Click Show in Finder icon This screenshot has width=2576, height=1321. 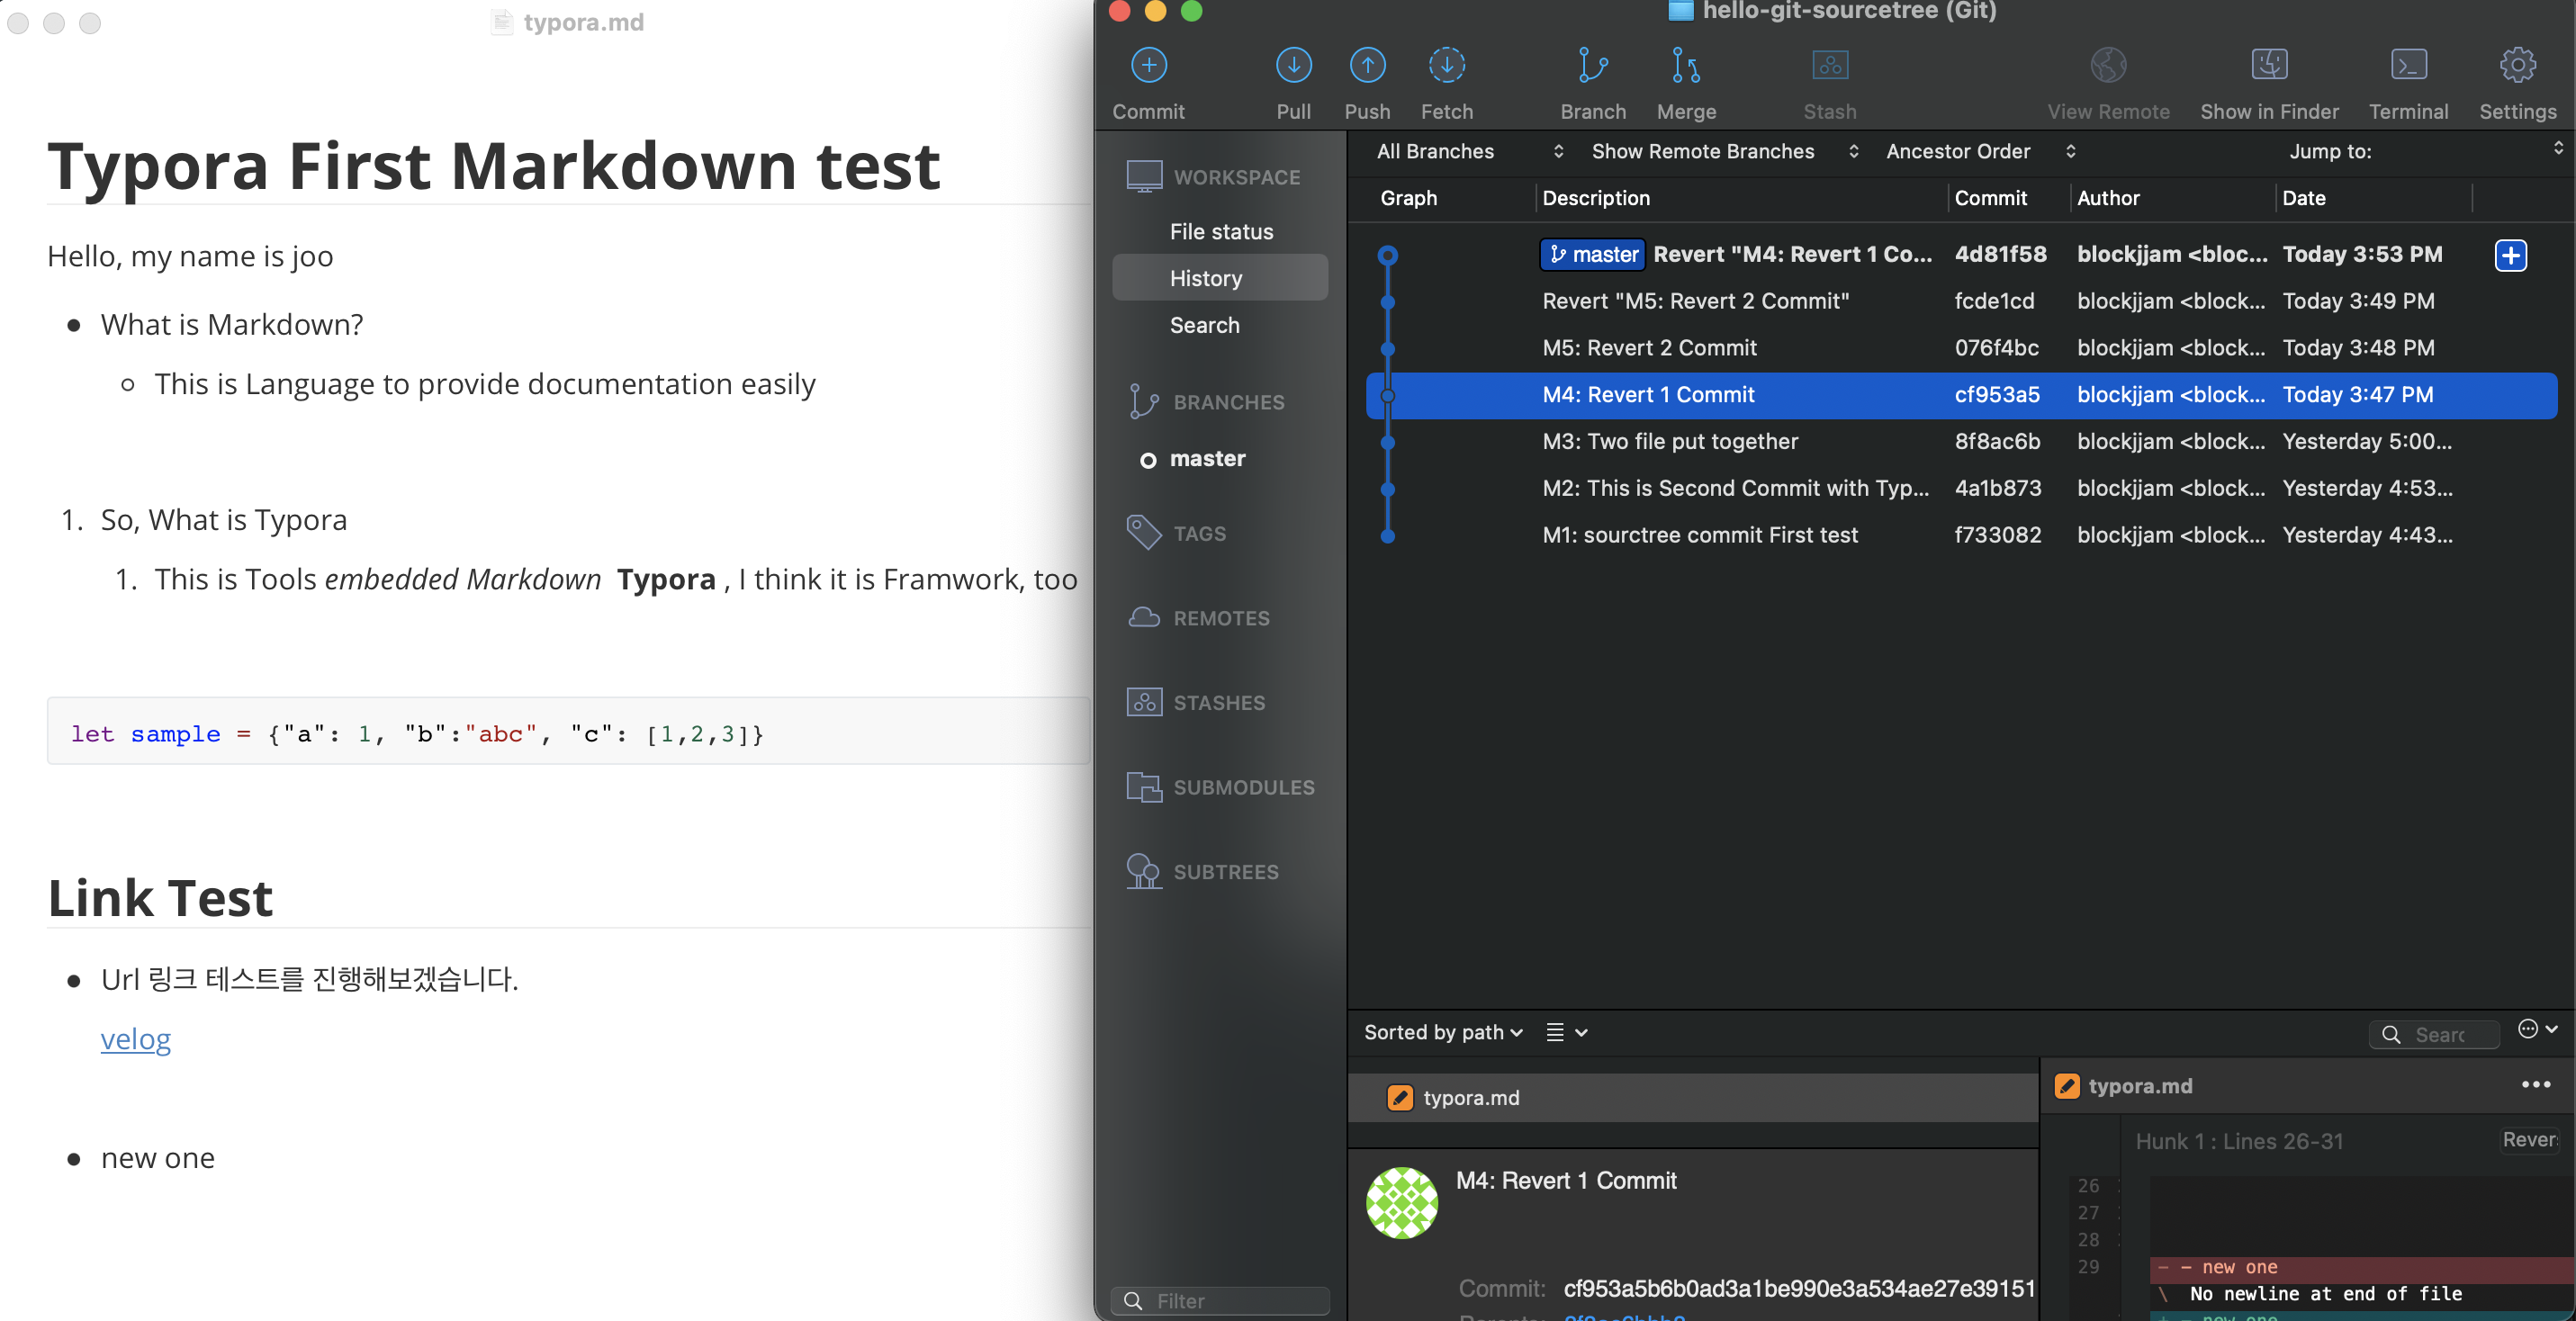point(2268,66)
